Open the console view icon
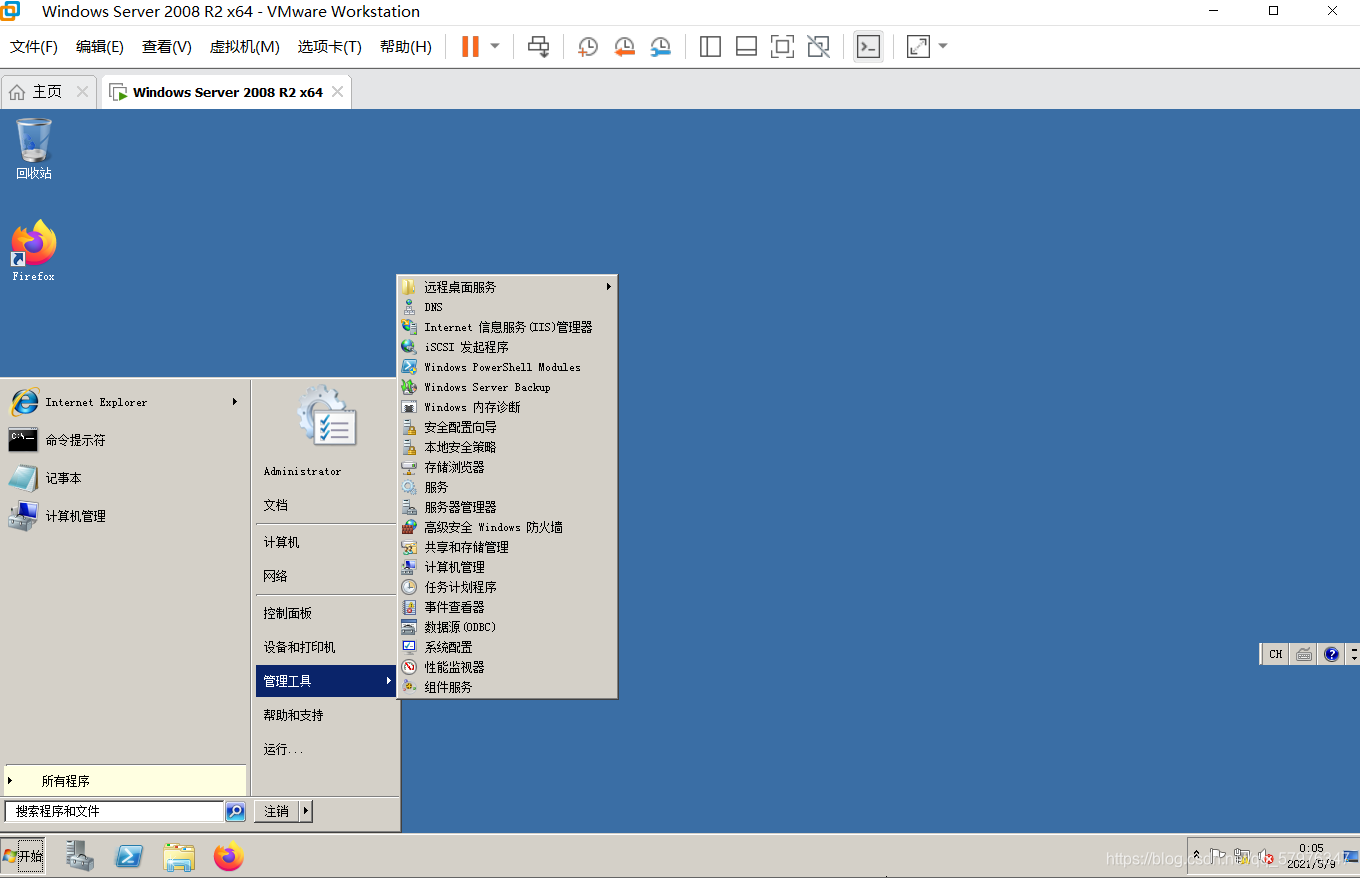Image resolution: width=1360 pixels, height=878 pixels. click(868, 47)
